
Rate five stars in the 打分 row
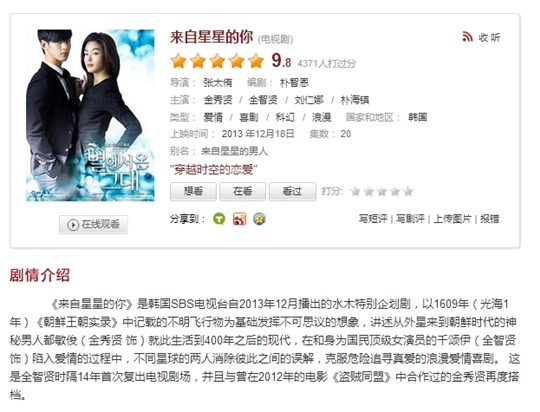tap(408, 191)
